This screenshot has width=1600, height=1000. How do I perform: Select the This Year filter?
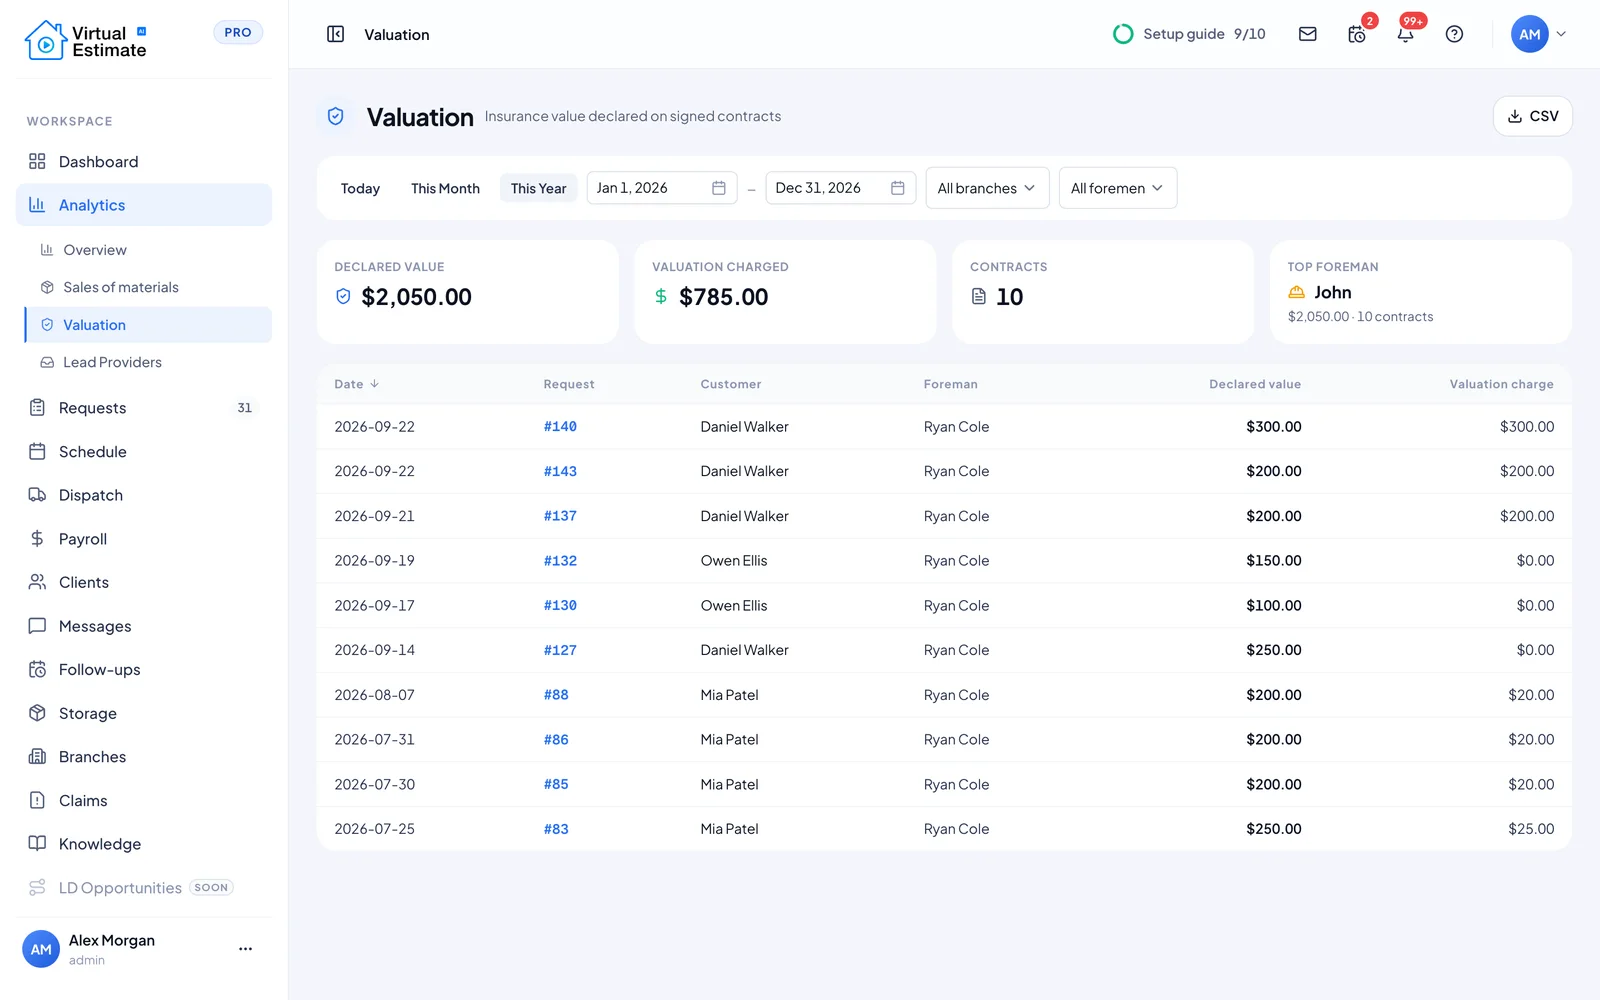click(538, 188)
